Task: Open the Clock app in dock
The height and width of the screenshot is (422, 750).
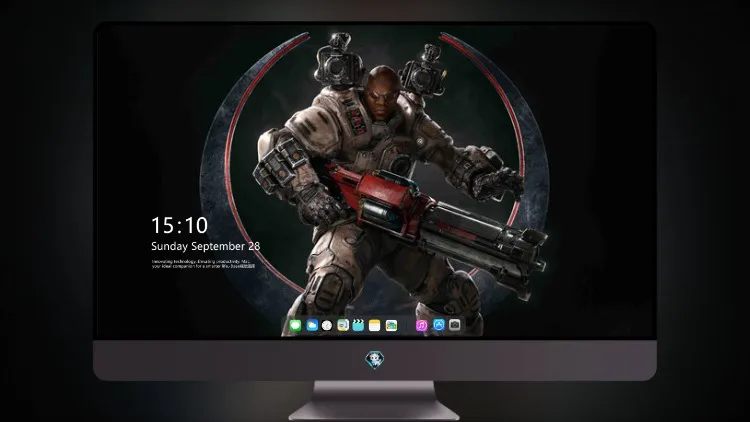Action: pos(327,325)
